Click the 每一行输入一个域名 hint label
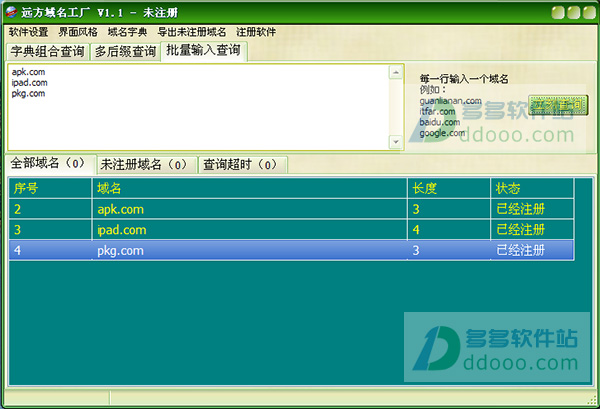The height and width of the screenshot is (409, 600). point(464,79)
